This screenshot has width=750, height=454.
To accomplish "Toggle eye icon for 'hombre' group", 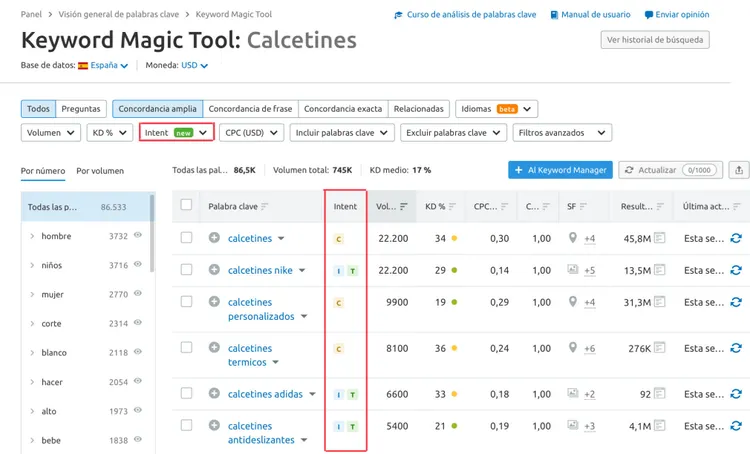I will click(138, 235).
